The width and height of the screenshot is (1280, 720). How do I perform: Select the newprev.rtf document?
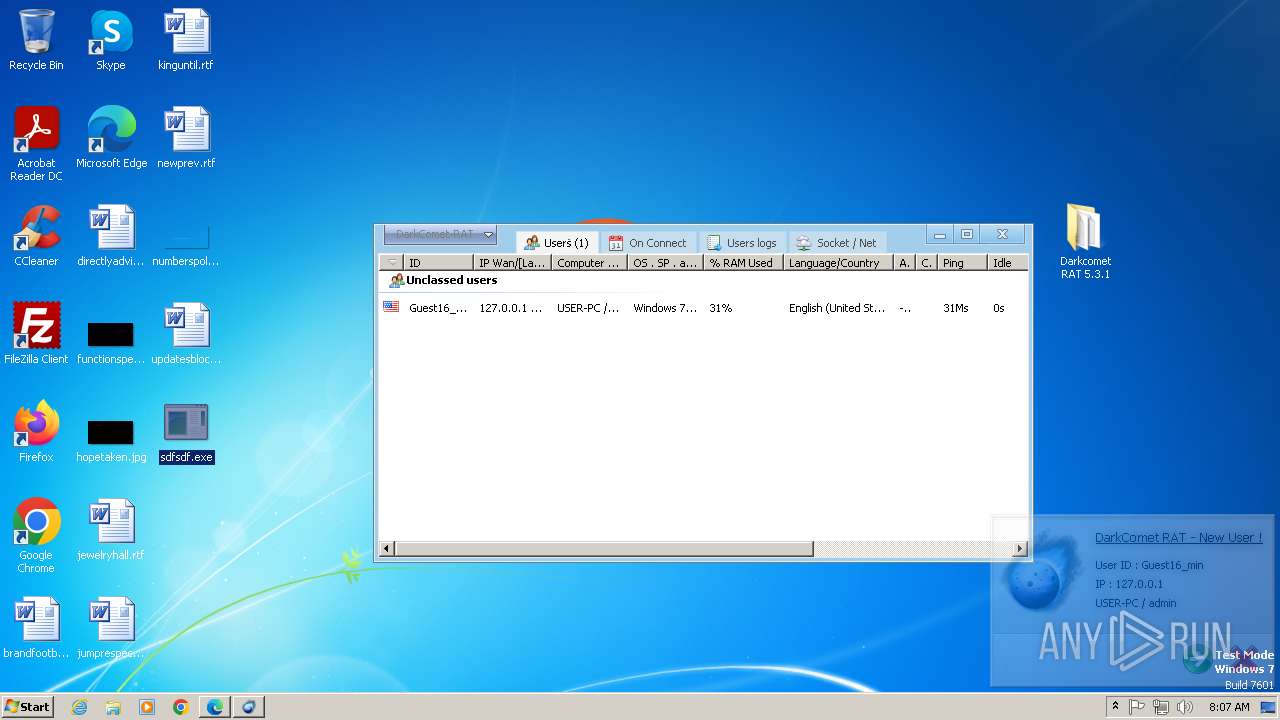tap(186, 138)
